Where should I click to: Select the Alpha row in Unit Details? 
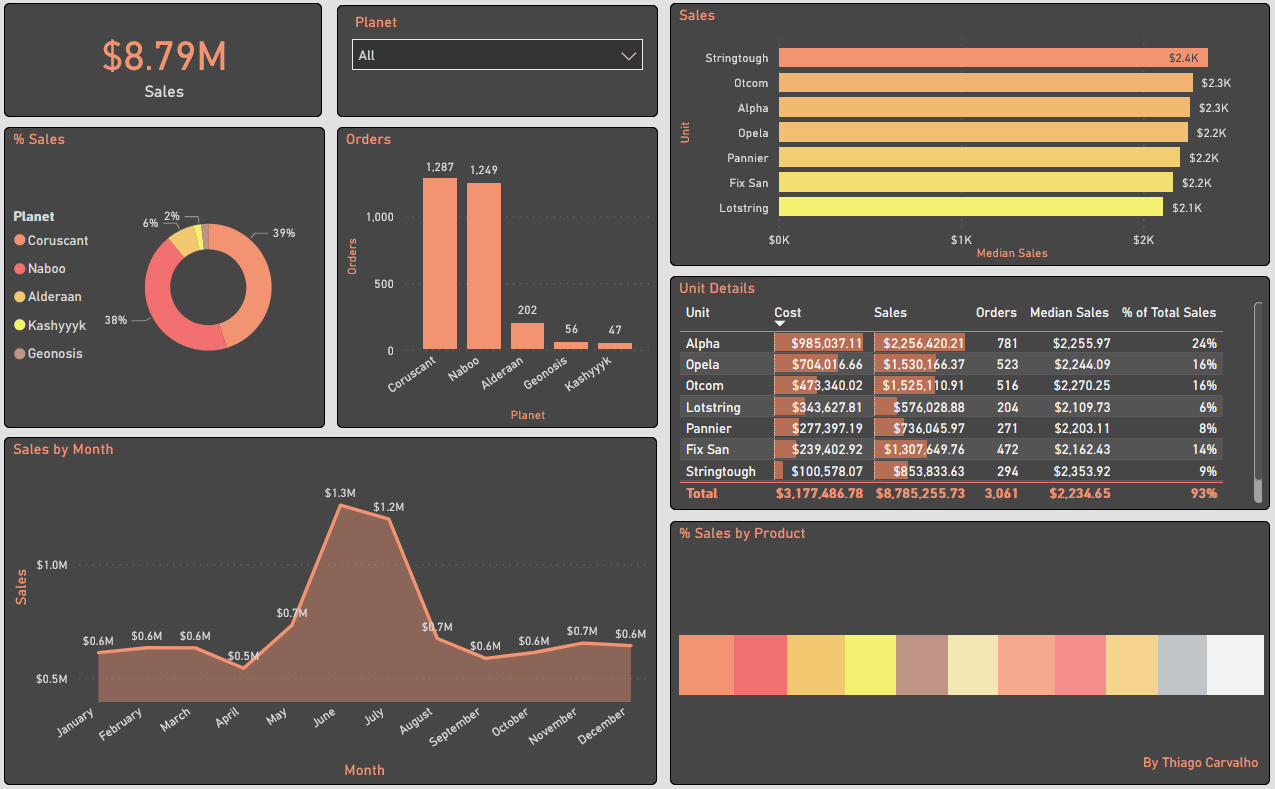coord(950,343)
